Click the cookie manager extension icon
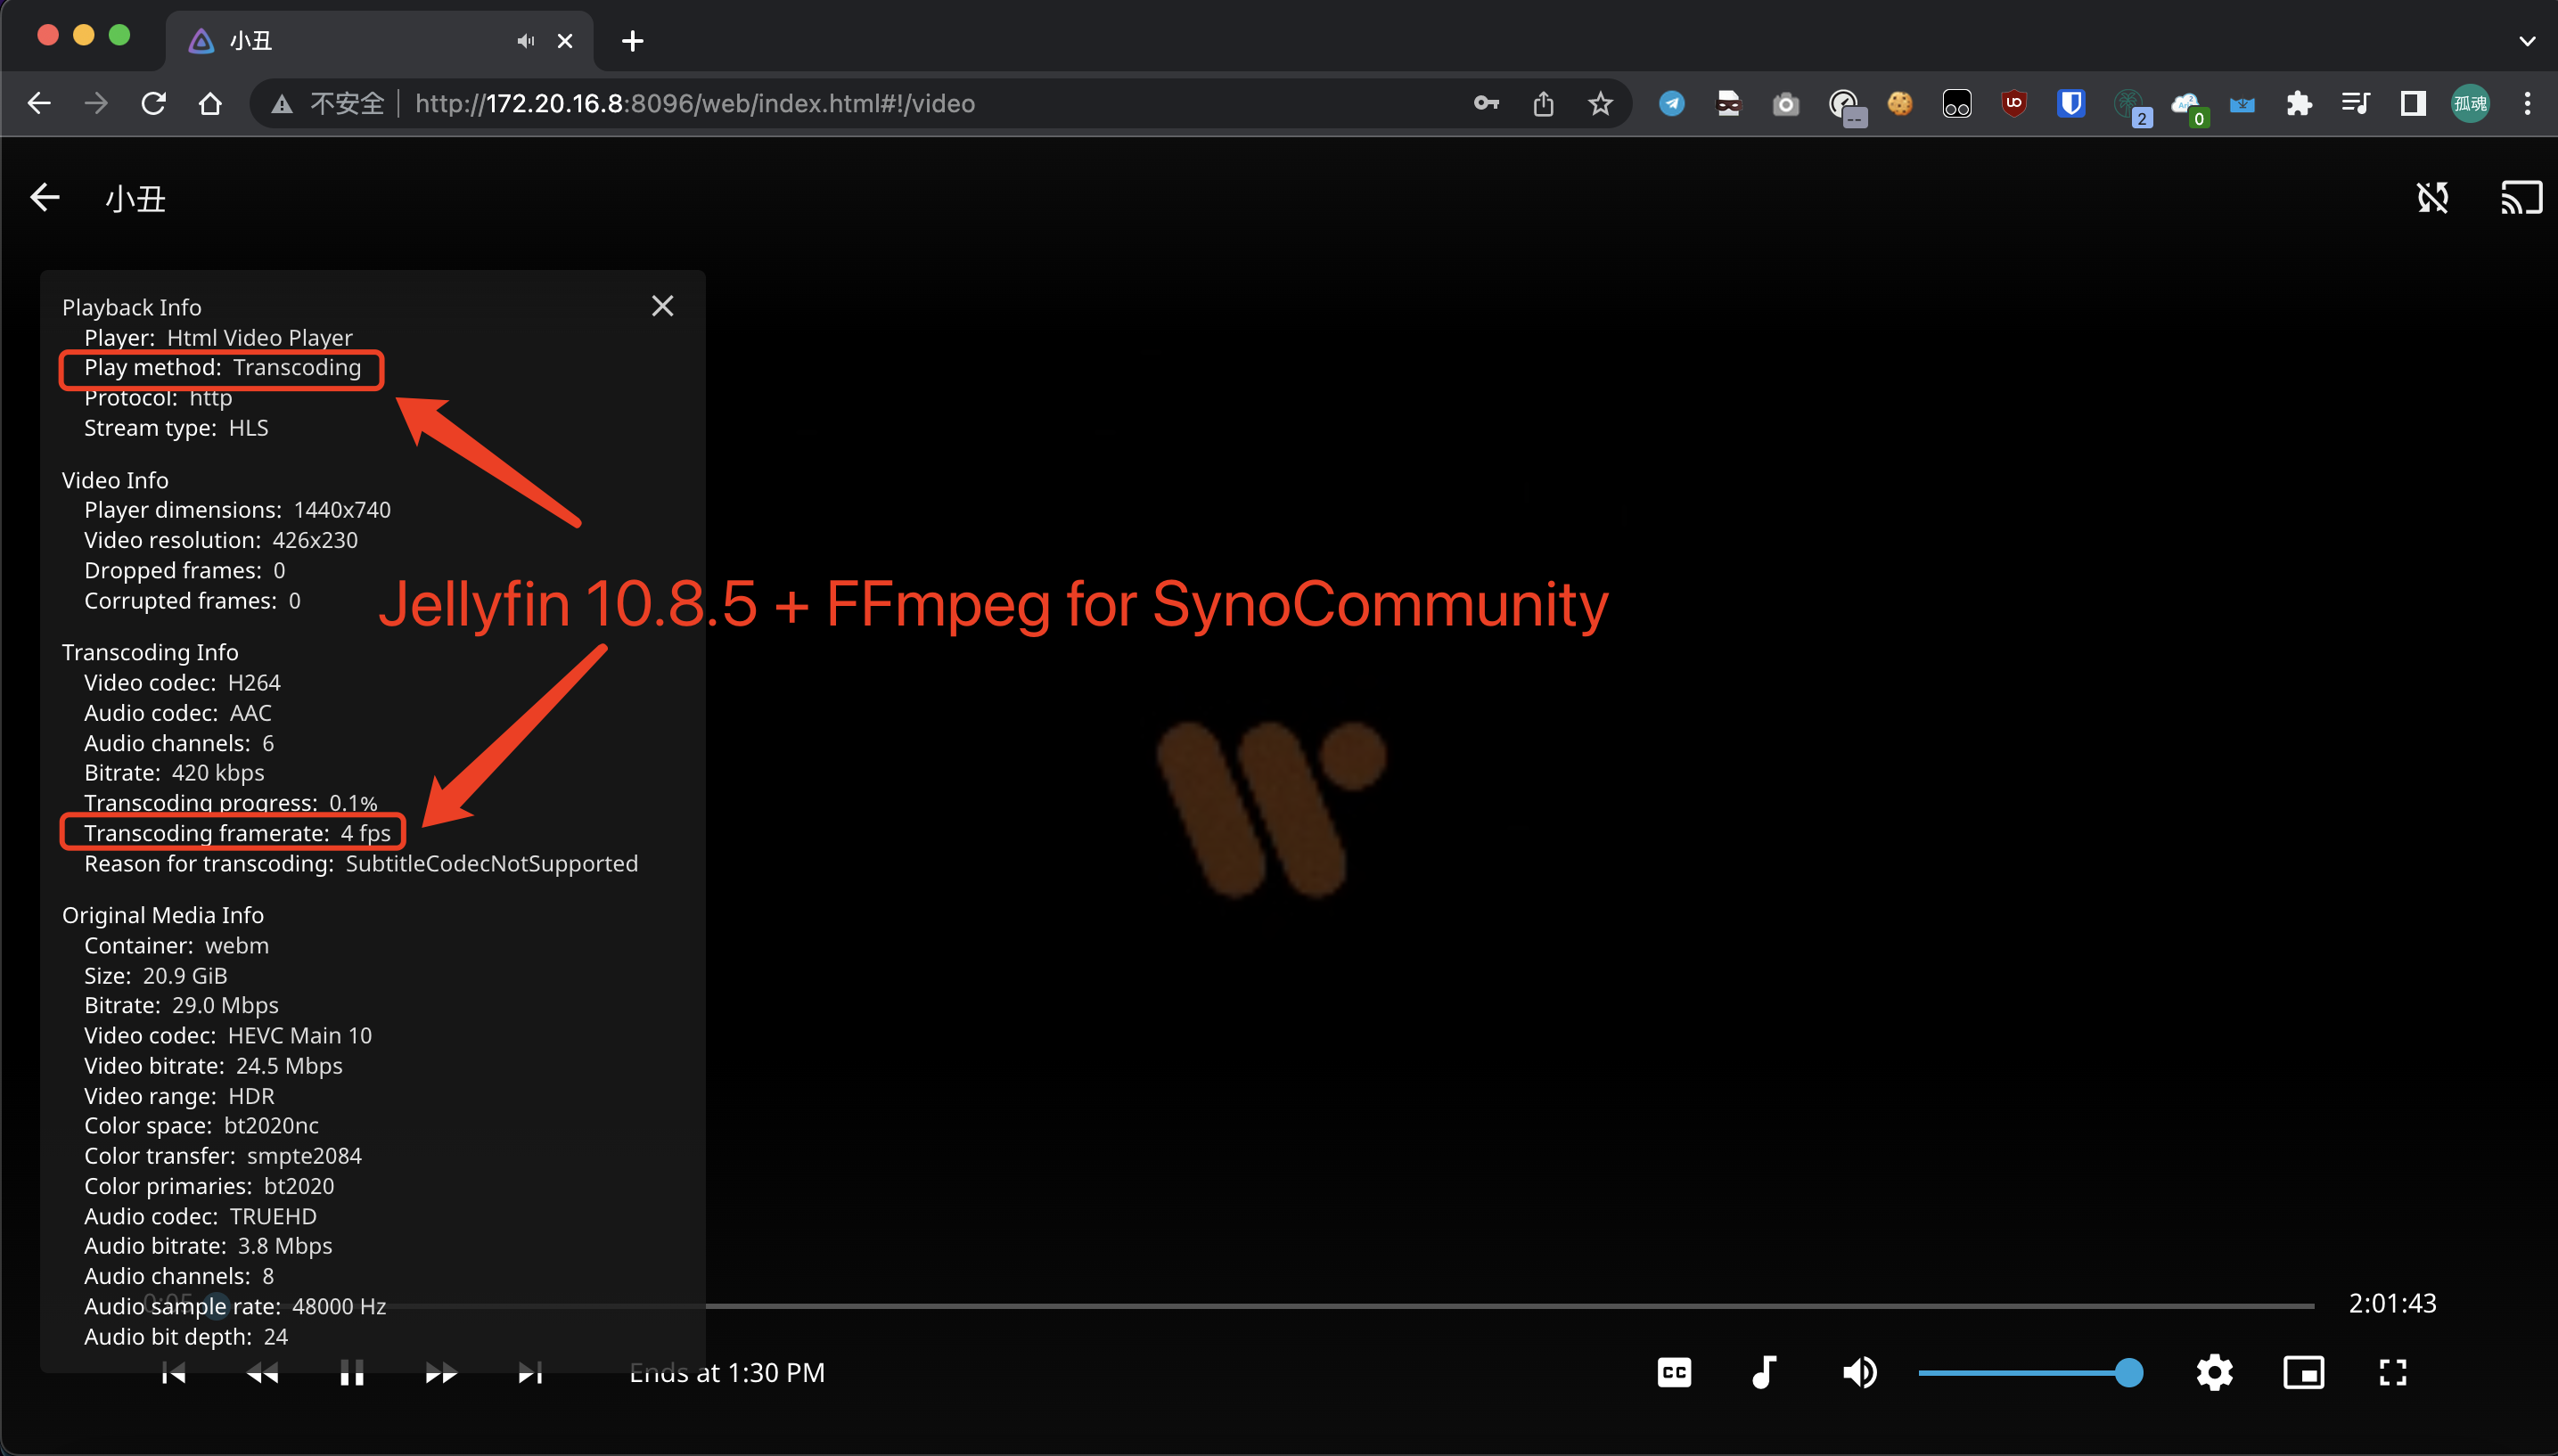2558x1456 pixels. pyautogui.click(x=1899, y=103)
